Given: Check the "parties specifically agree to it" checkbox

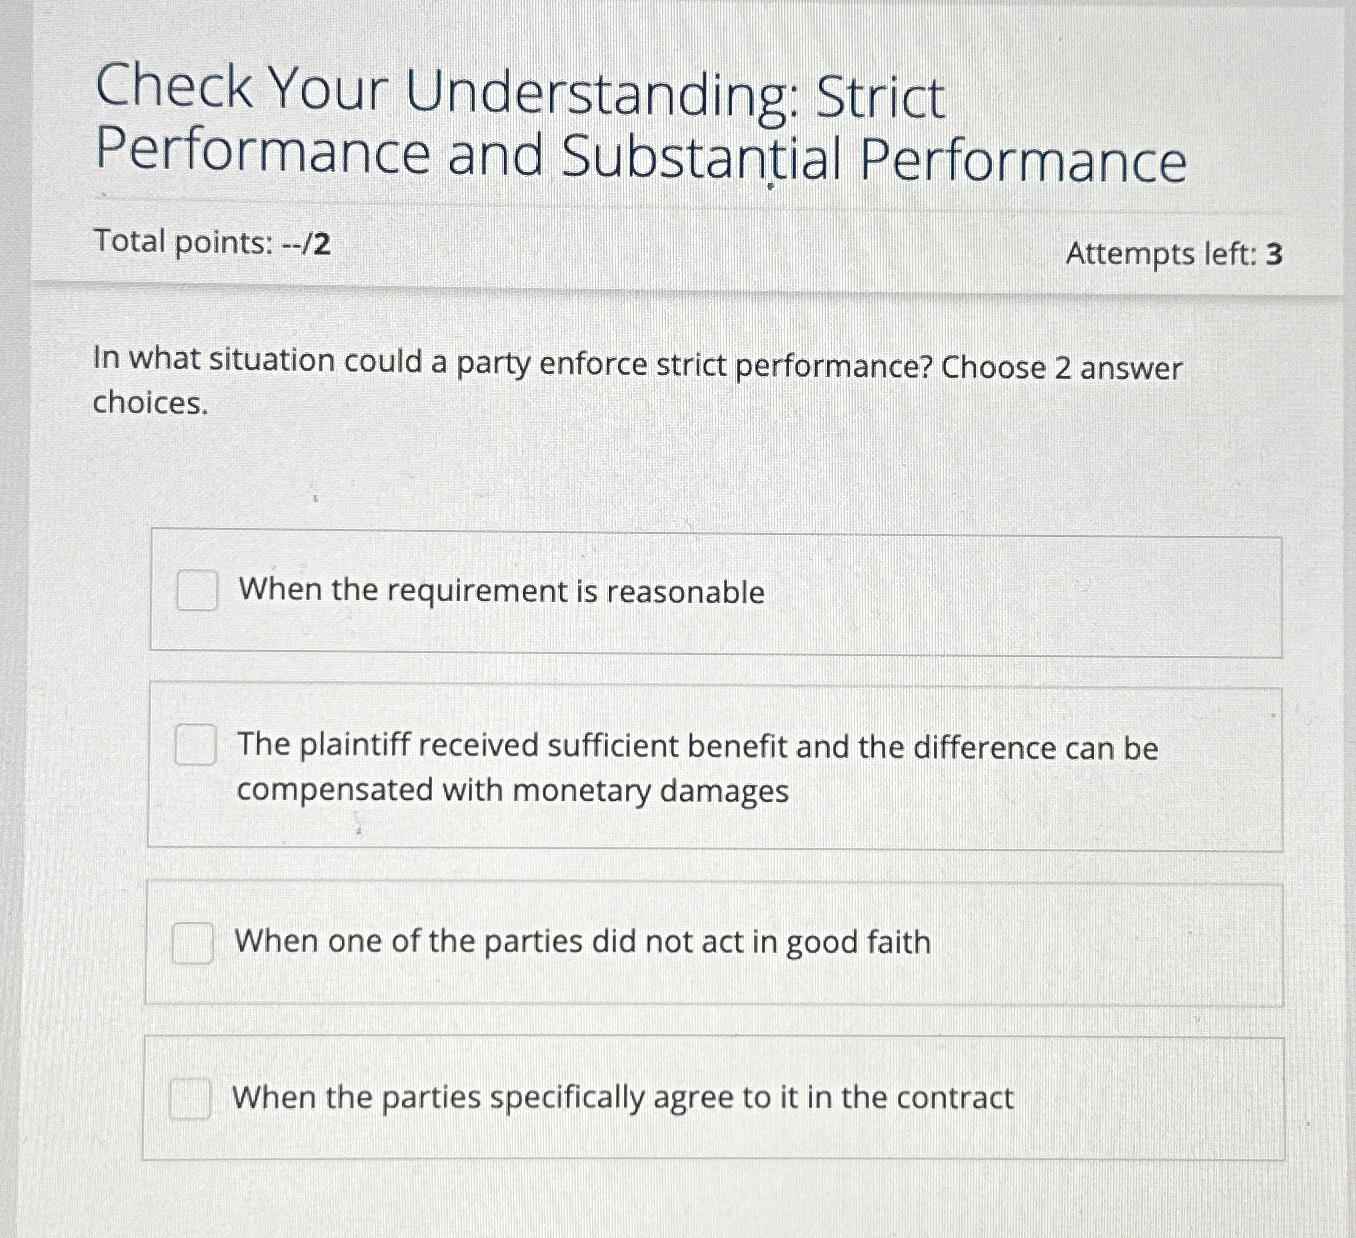Looking at the screenshot, I should click(x=193, y=1098).
